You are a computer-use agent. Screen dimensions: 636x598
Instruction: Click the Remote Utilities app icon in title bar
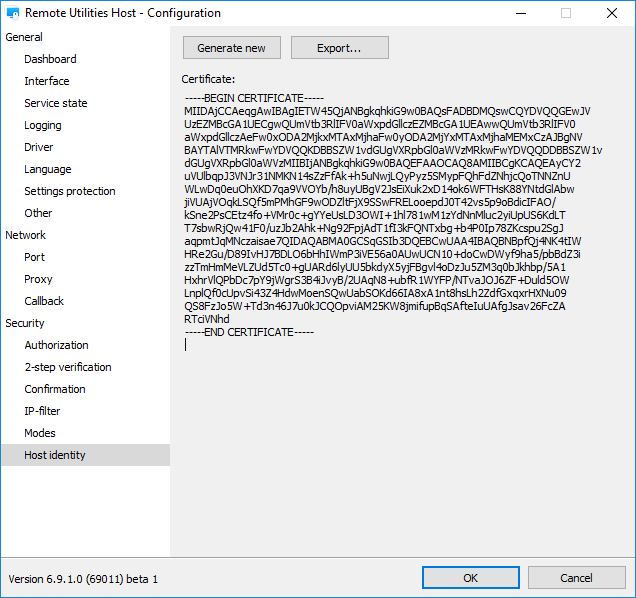point(12,13)
